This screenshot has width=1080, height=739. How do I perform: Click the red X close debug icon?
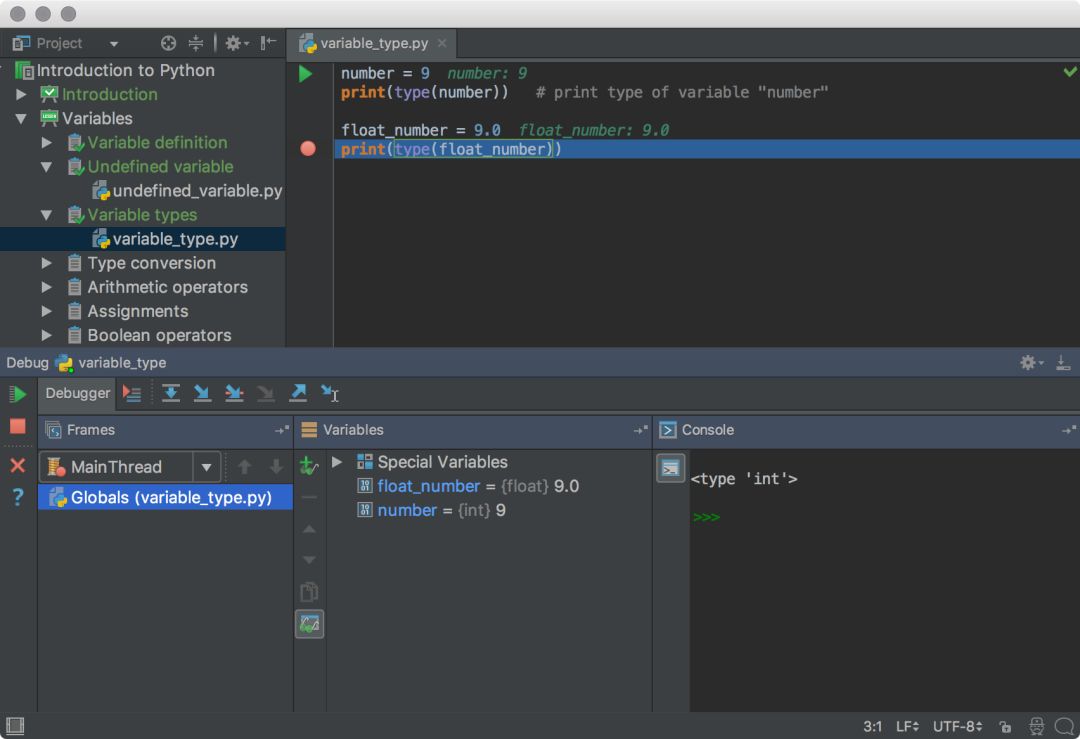pyautogui.click(x=18, y=466)
